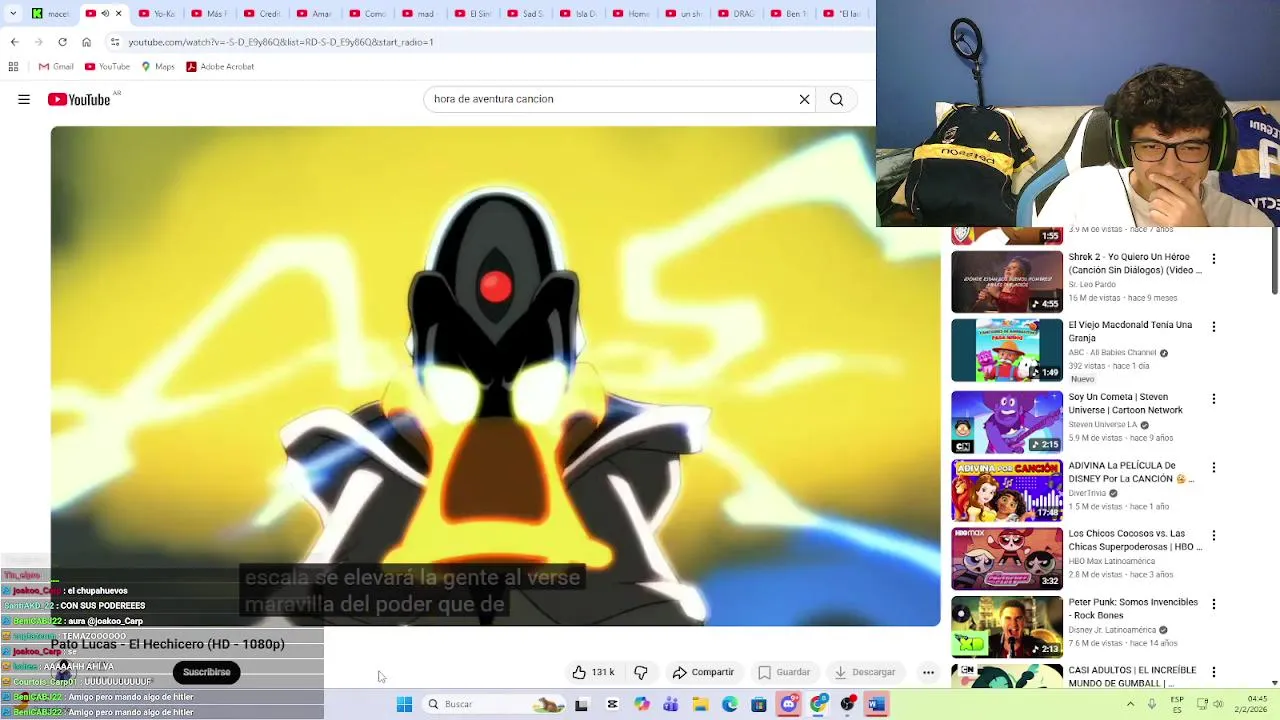This screenshot has height=720, width=1280.
Task: Dislike the video
Action: 641,672
